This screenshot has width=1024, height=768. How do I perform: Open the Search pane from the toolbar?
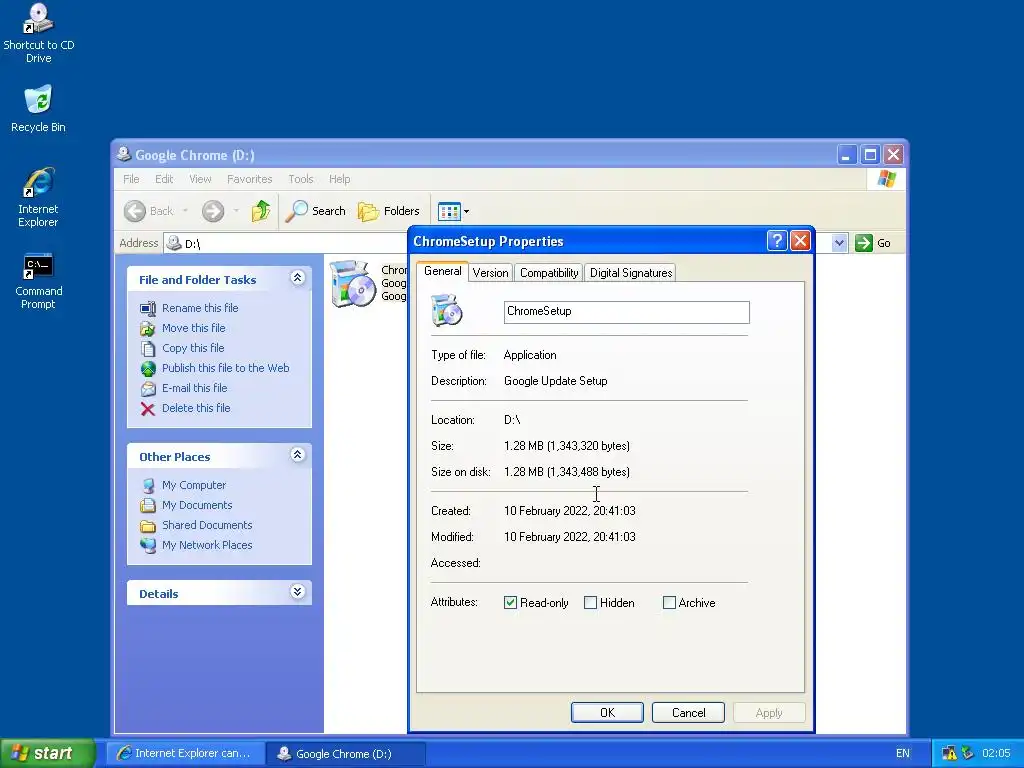tap(316, 211)
